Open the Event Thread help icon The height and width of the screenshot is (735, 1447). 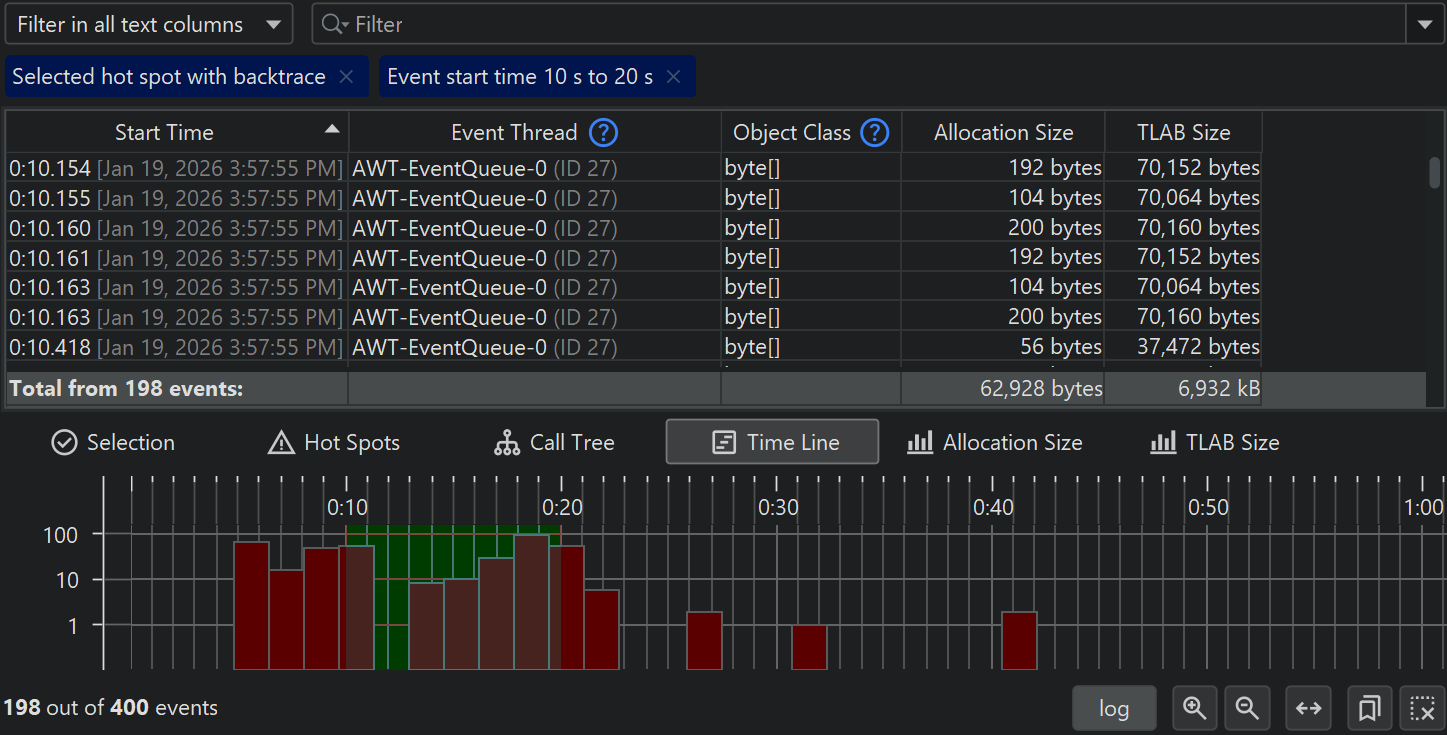[603, 132]
